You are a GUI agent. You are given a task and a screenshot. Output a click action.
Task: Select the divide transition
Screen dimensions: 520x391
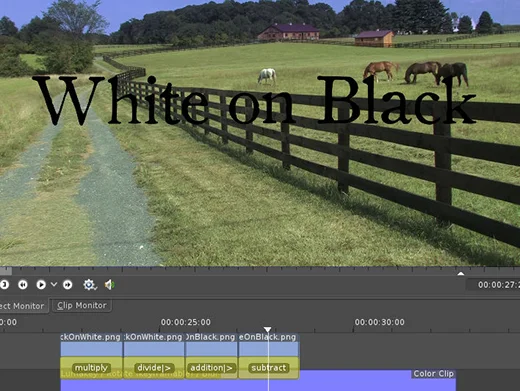pos(154,368)
